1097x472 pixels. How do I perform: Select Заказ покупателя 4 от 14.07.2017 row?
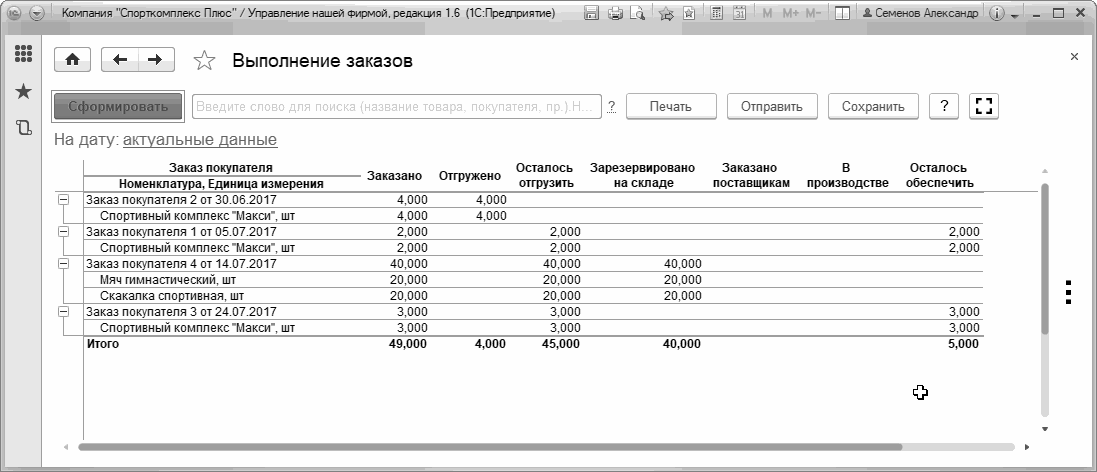tap(533, 264)
